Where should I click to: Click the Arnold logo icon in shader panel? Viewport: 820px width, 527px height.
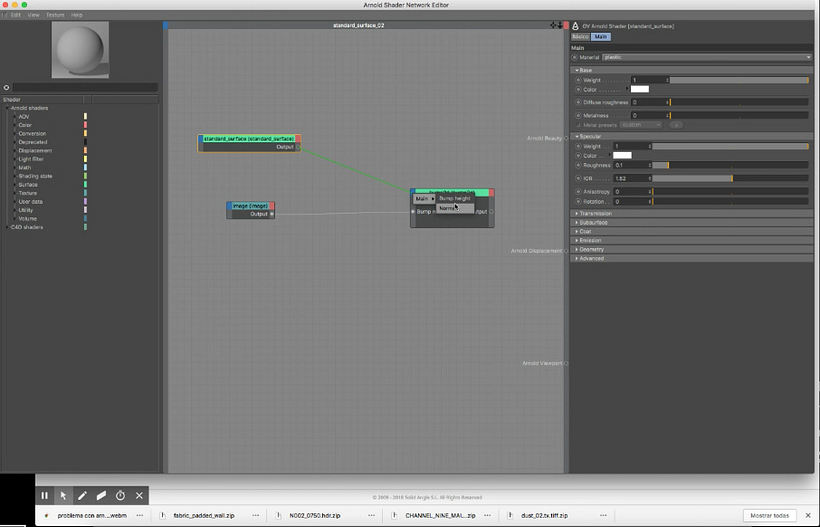(x=575, y=26)
